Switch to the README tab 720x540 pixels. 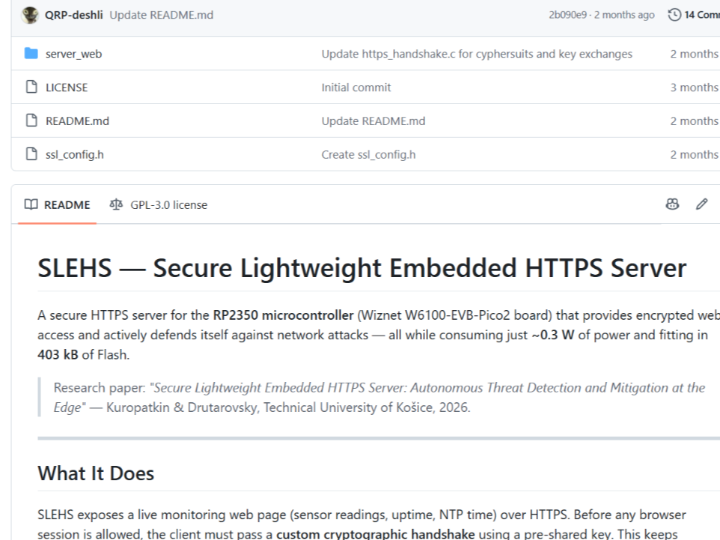[57, 205]
